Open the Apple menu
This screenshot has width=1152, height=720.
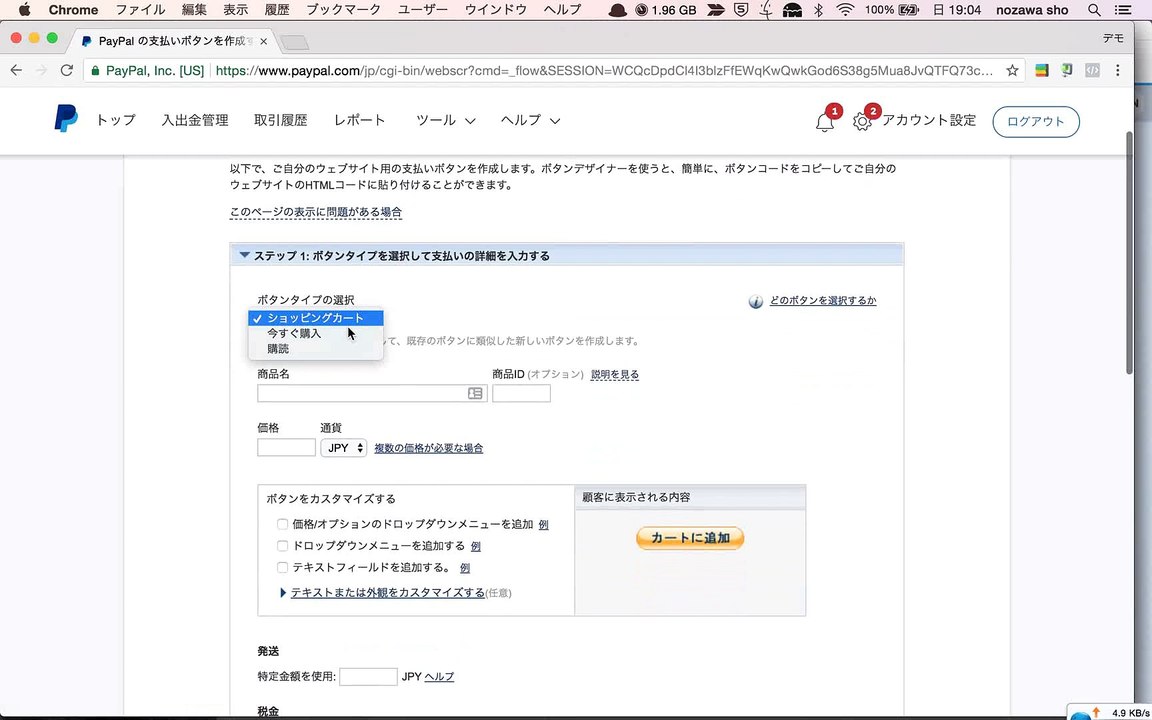(24, 10)
